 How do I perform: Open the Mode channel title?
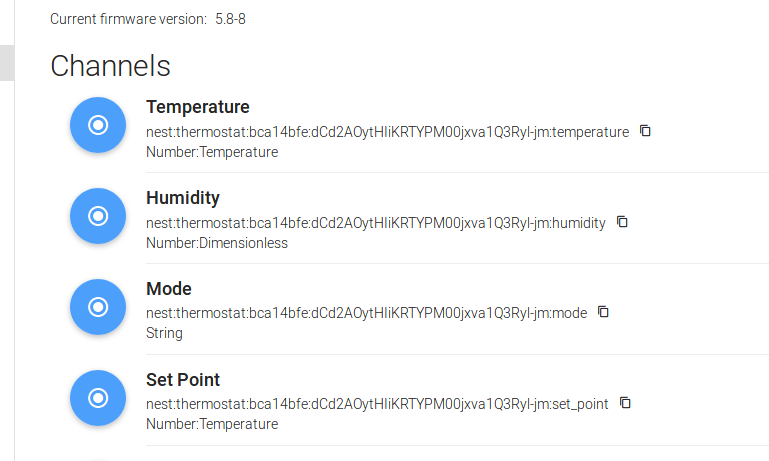[x=168, y=289]
